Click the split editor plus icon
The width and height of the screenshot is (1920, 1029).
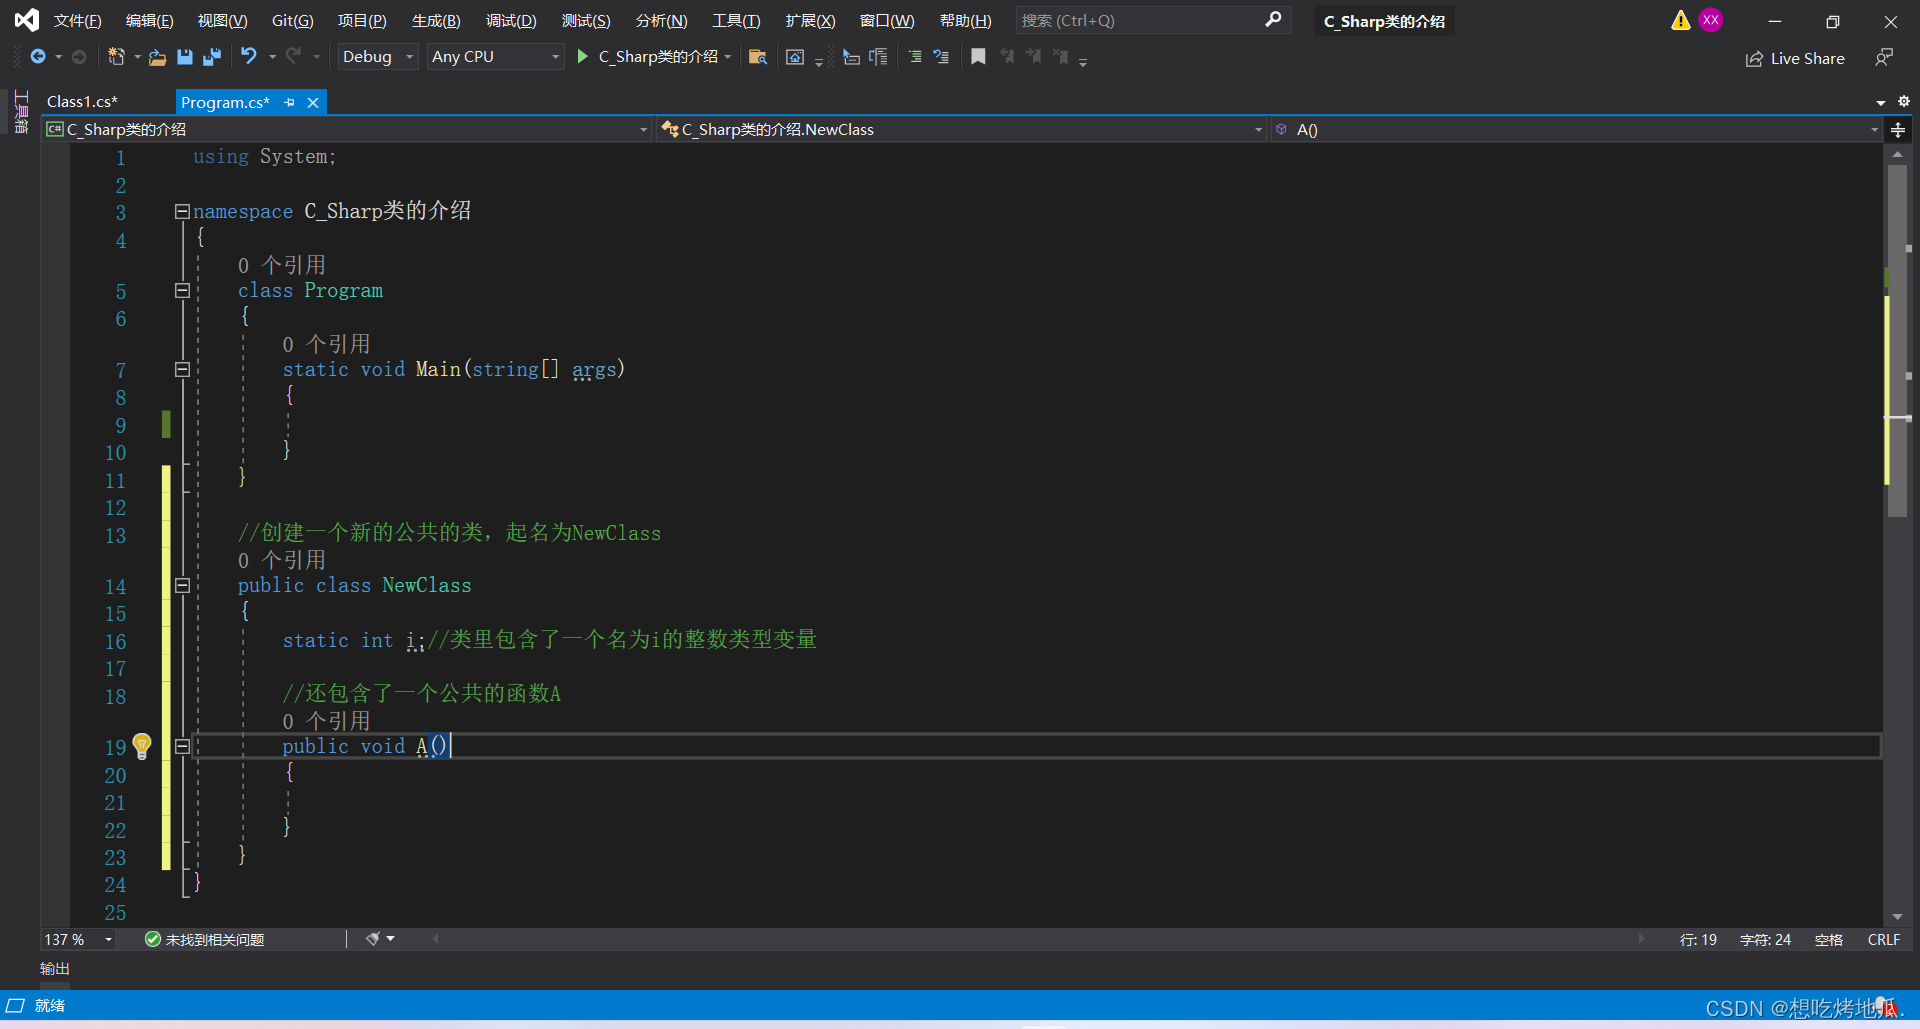1898,130
